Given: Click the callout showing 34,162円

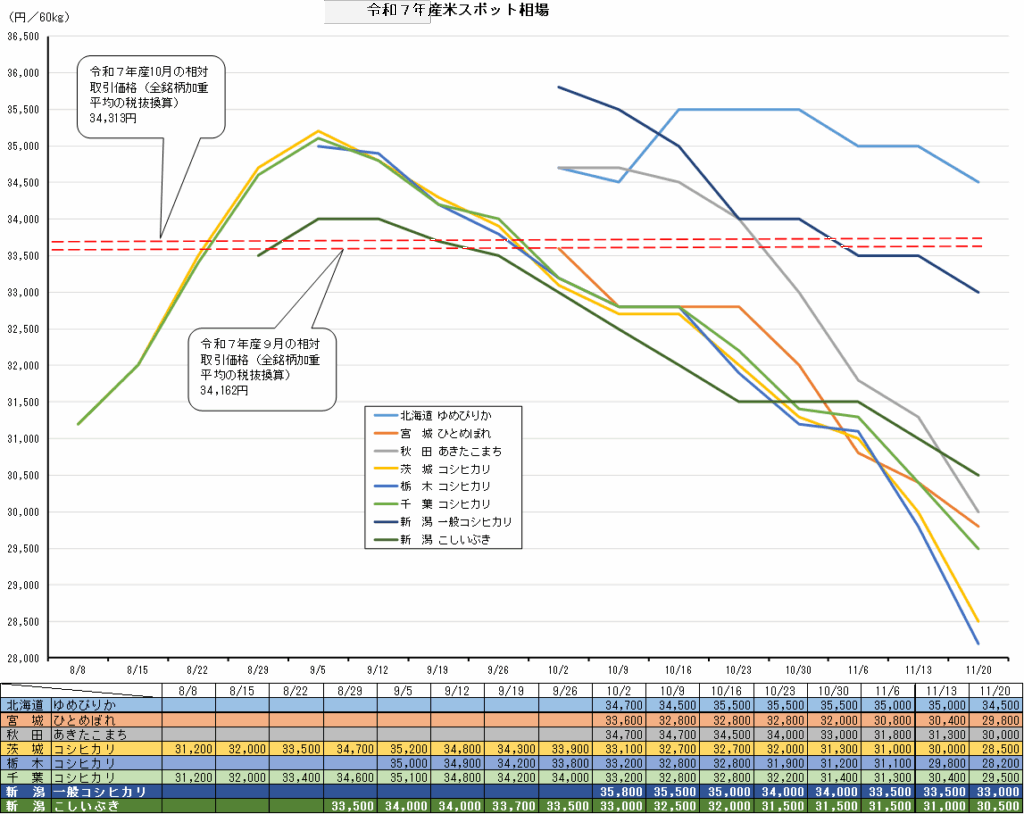Looking at the screenshot, I should [262, 366].
